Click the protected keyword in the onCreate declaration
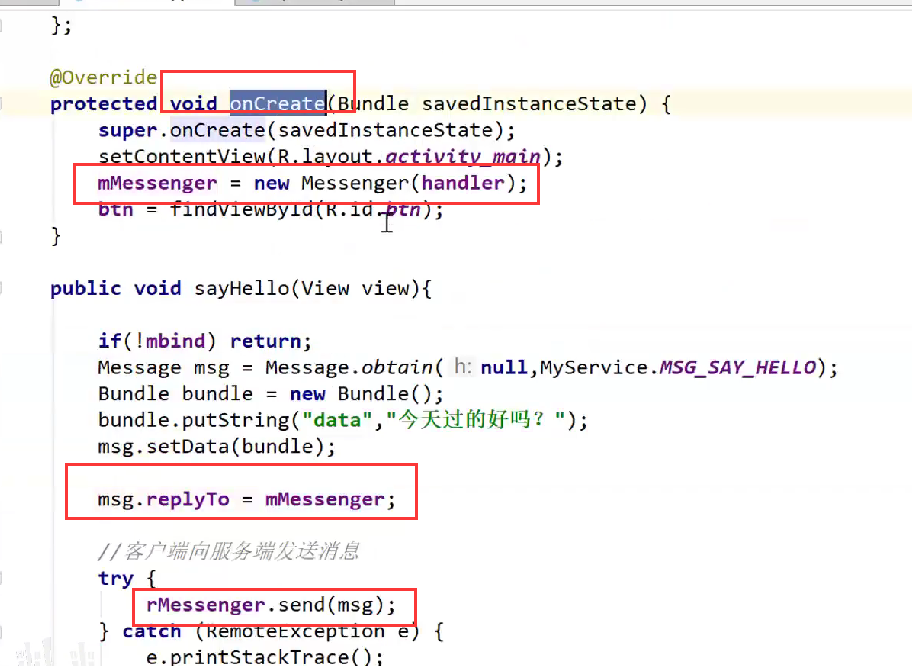912x666 pixels. (x=103, y=104)
